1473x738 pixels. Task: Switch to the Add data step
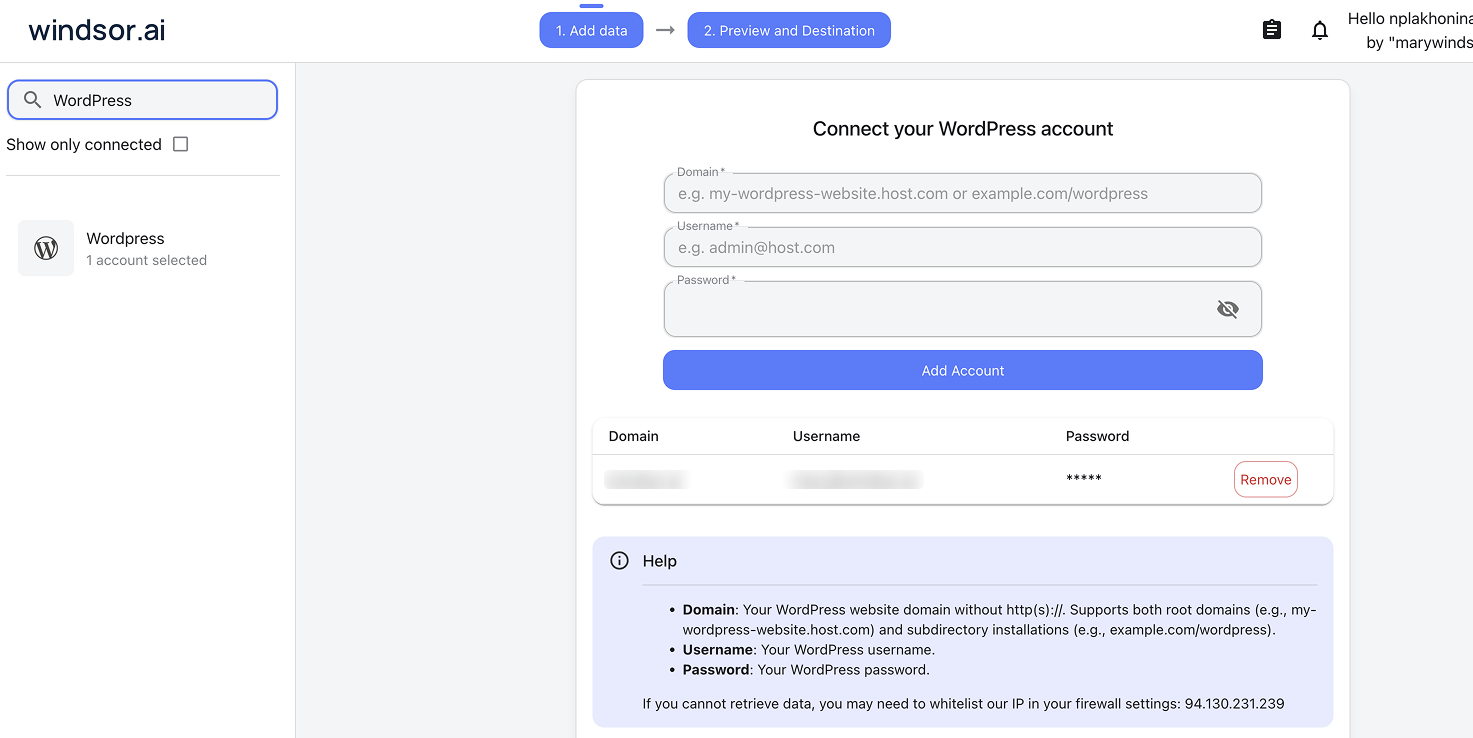(x=591, y=30)
